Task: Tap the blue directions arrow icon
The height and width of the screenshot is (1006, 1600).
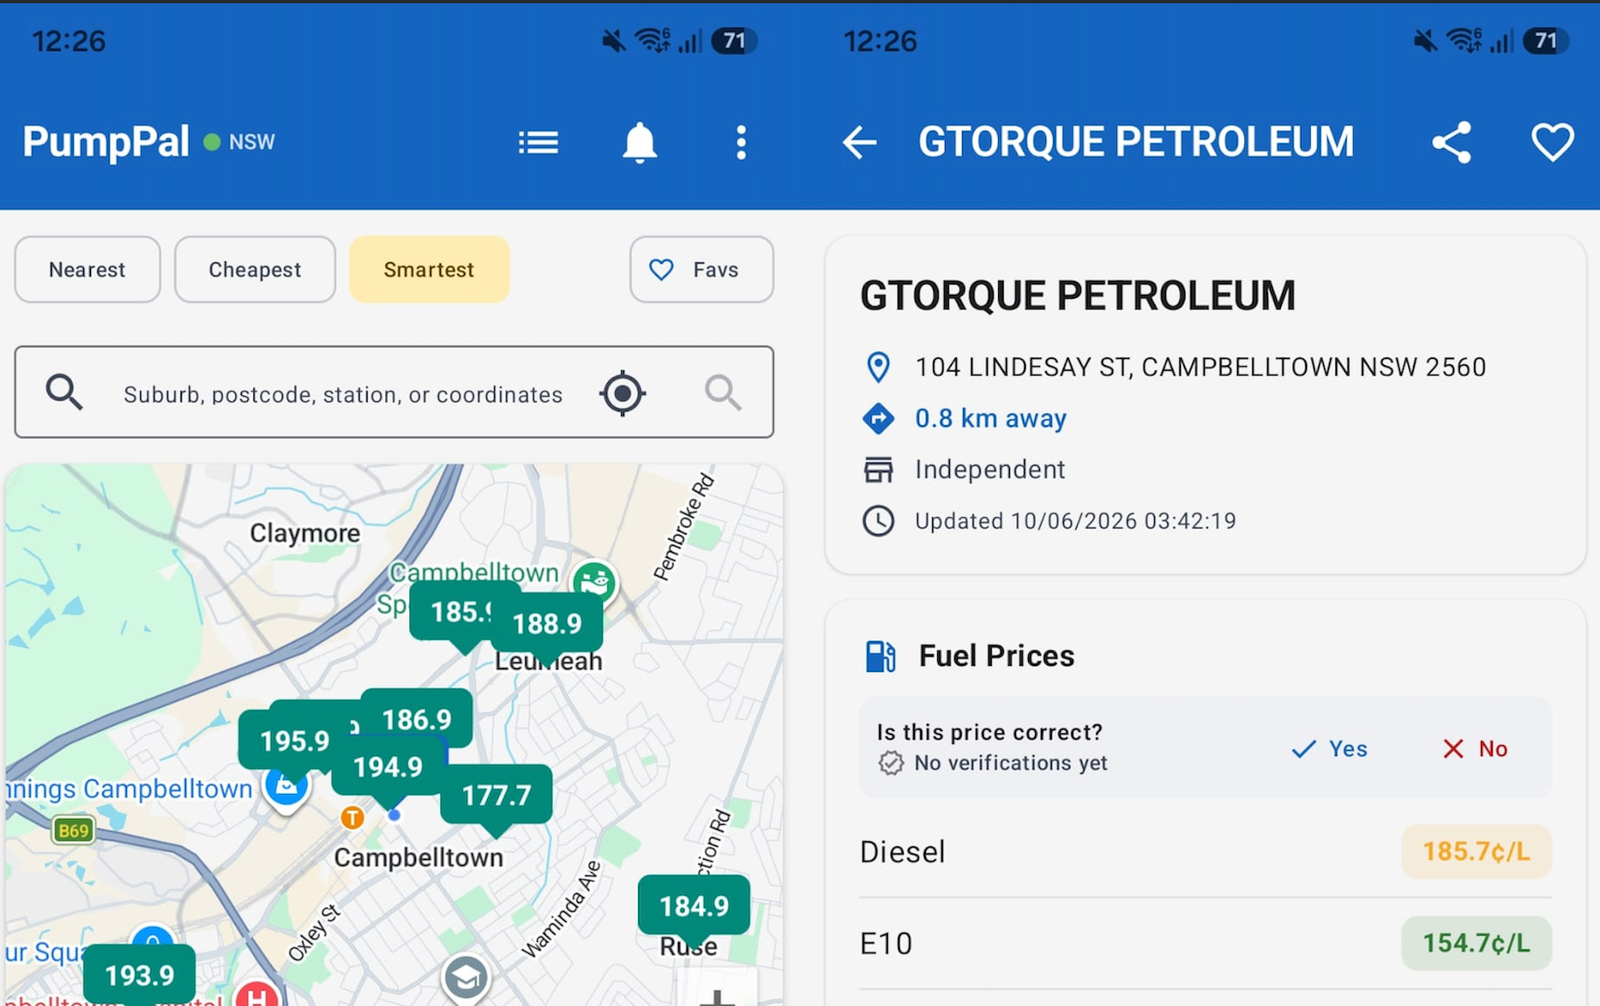Action: click(878, 418)
